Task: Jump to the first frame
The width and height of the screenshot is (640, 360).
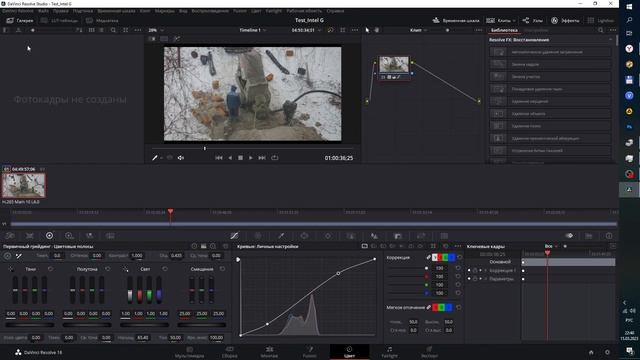Action: [219, 158]
